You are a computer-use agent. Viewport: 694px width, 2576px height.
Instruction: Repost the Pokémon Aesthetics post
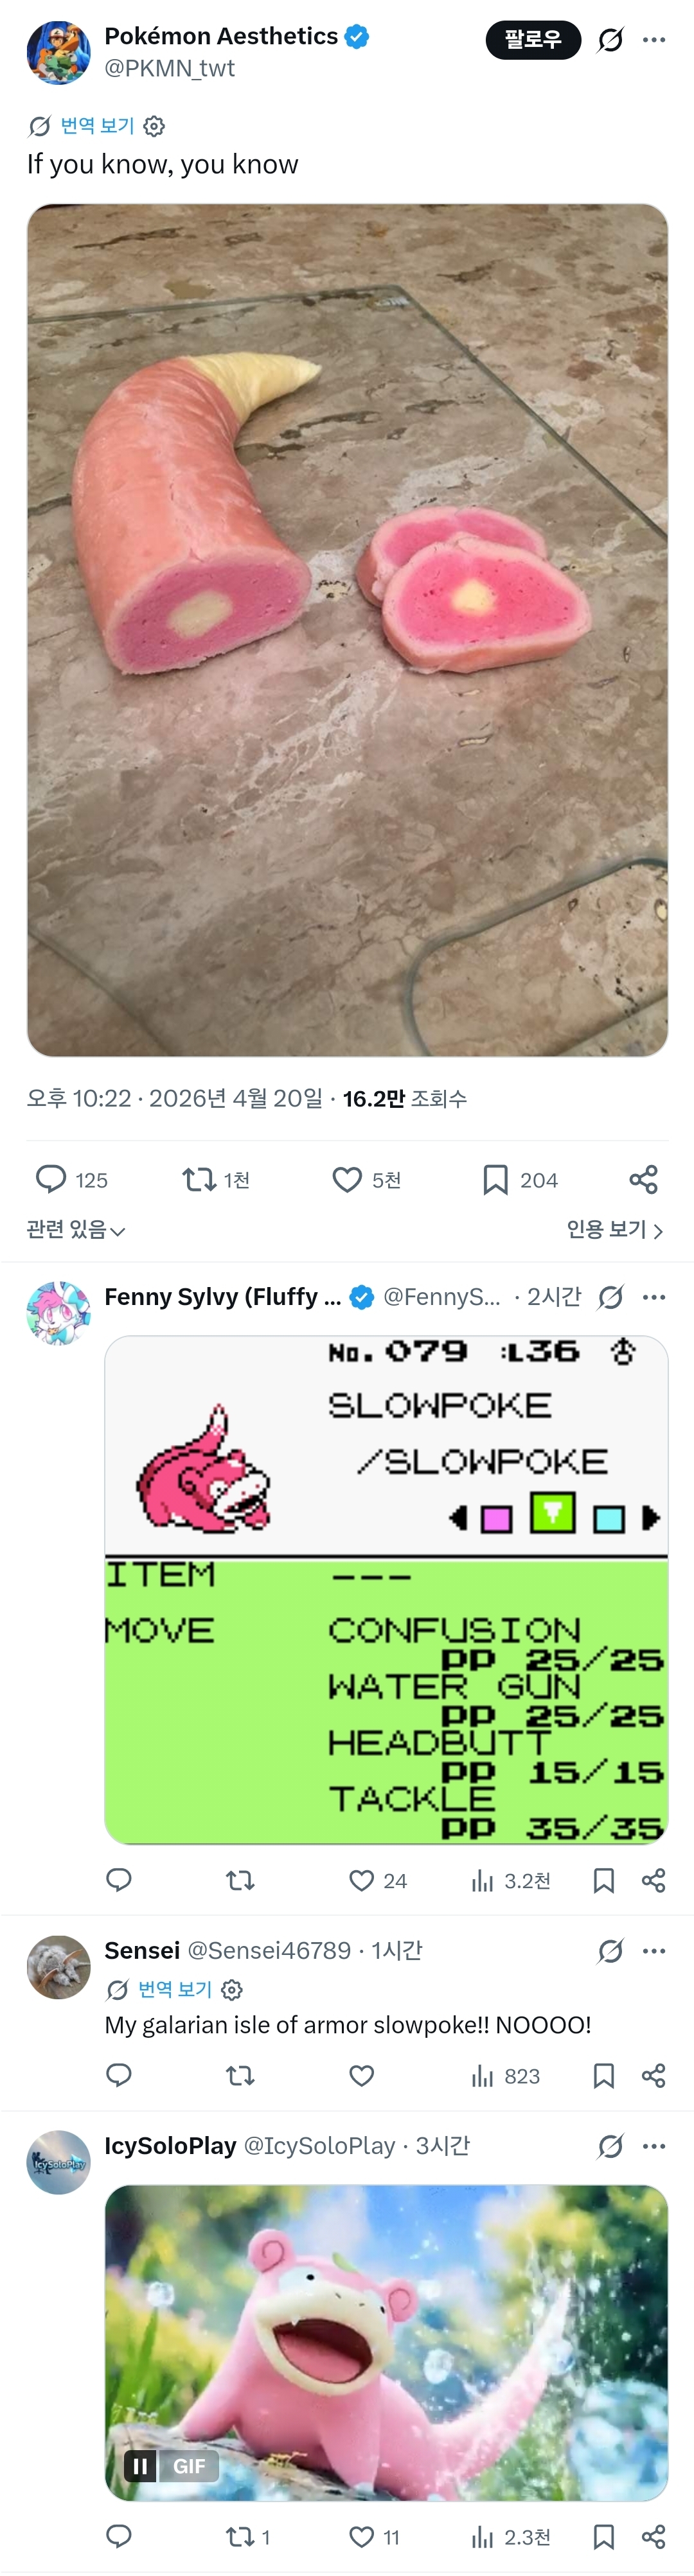199,1180
